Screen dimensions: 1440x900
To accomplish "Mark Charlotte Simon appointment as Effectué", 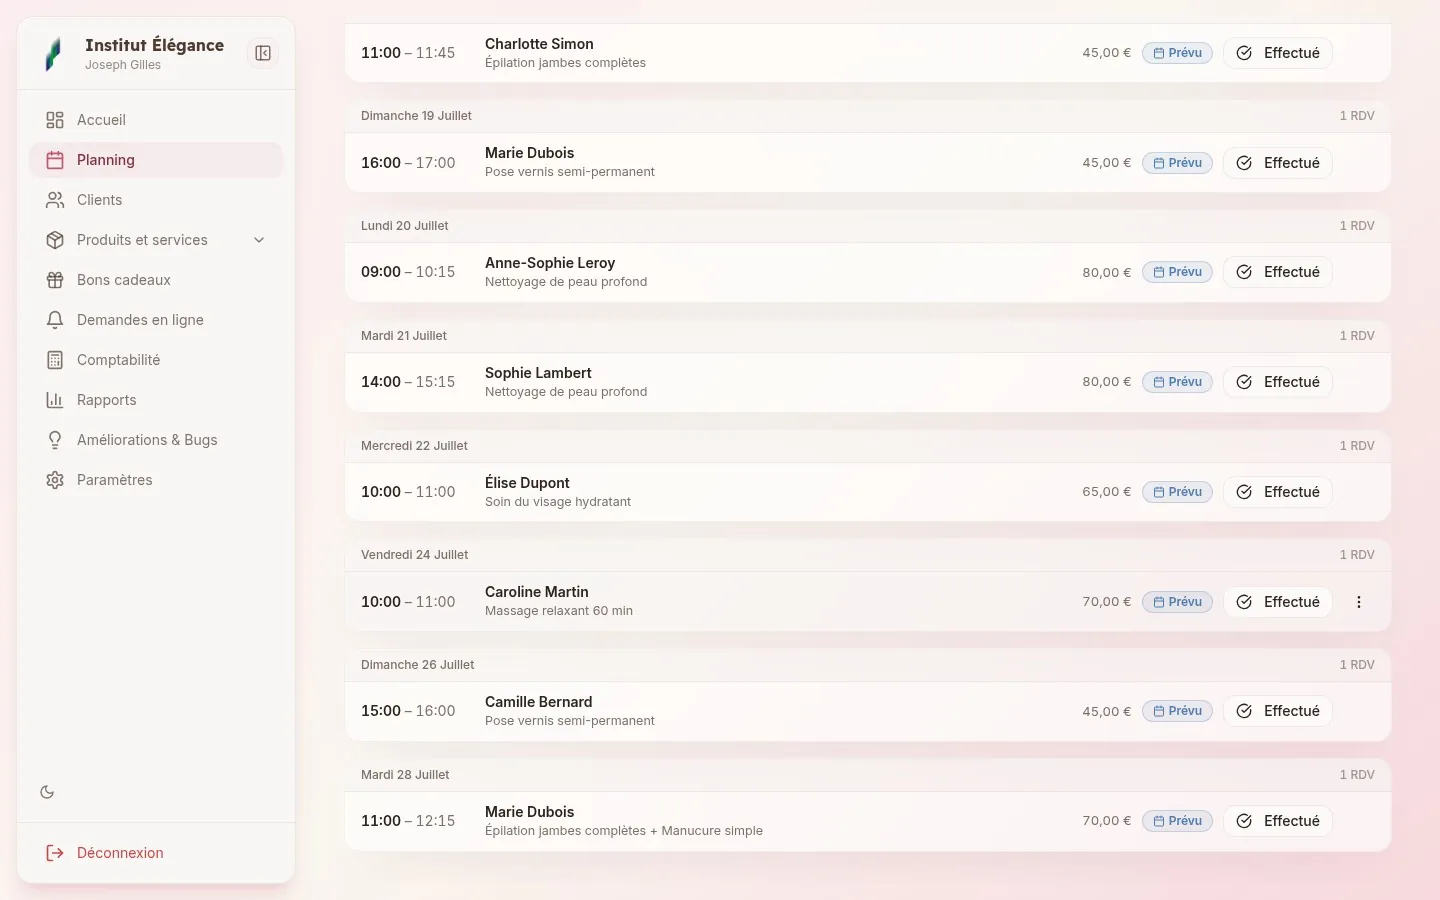I will point(1277,53).
